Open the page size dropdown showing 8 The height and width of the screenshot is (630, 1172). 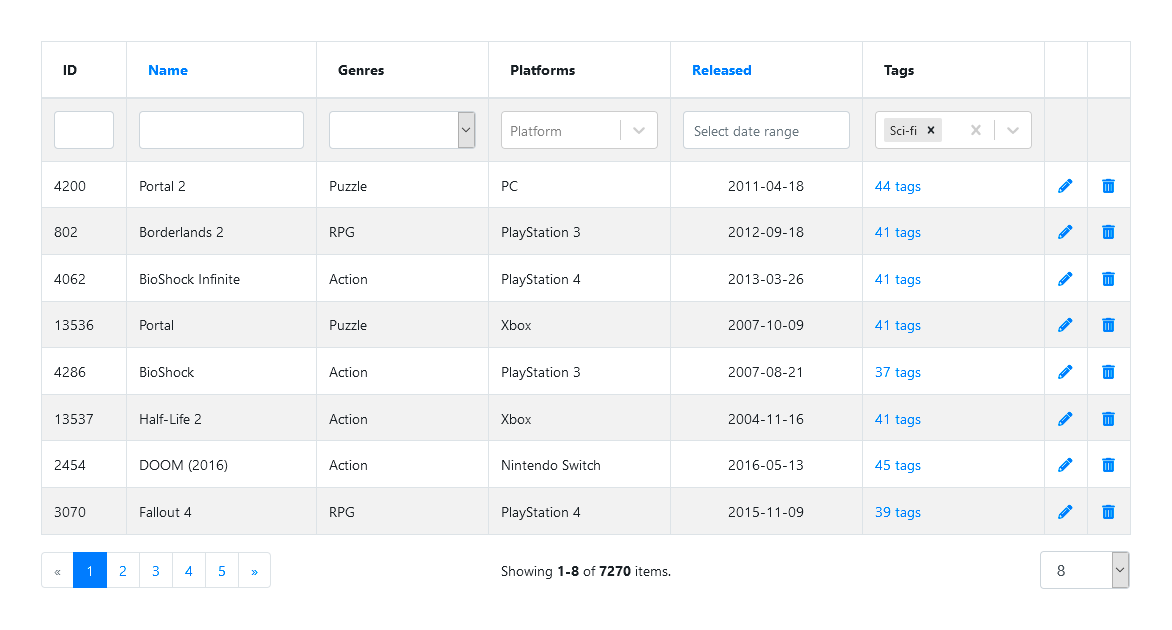1085,570
